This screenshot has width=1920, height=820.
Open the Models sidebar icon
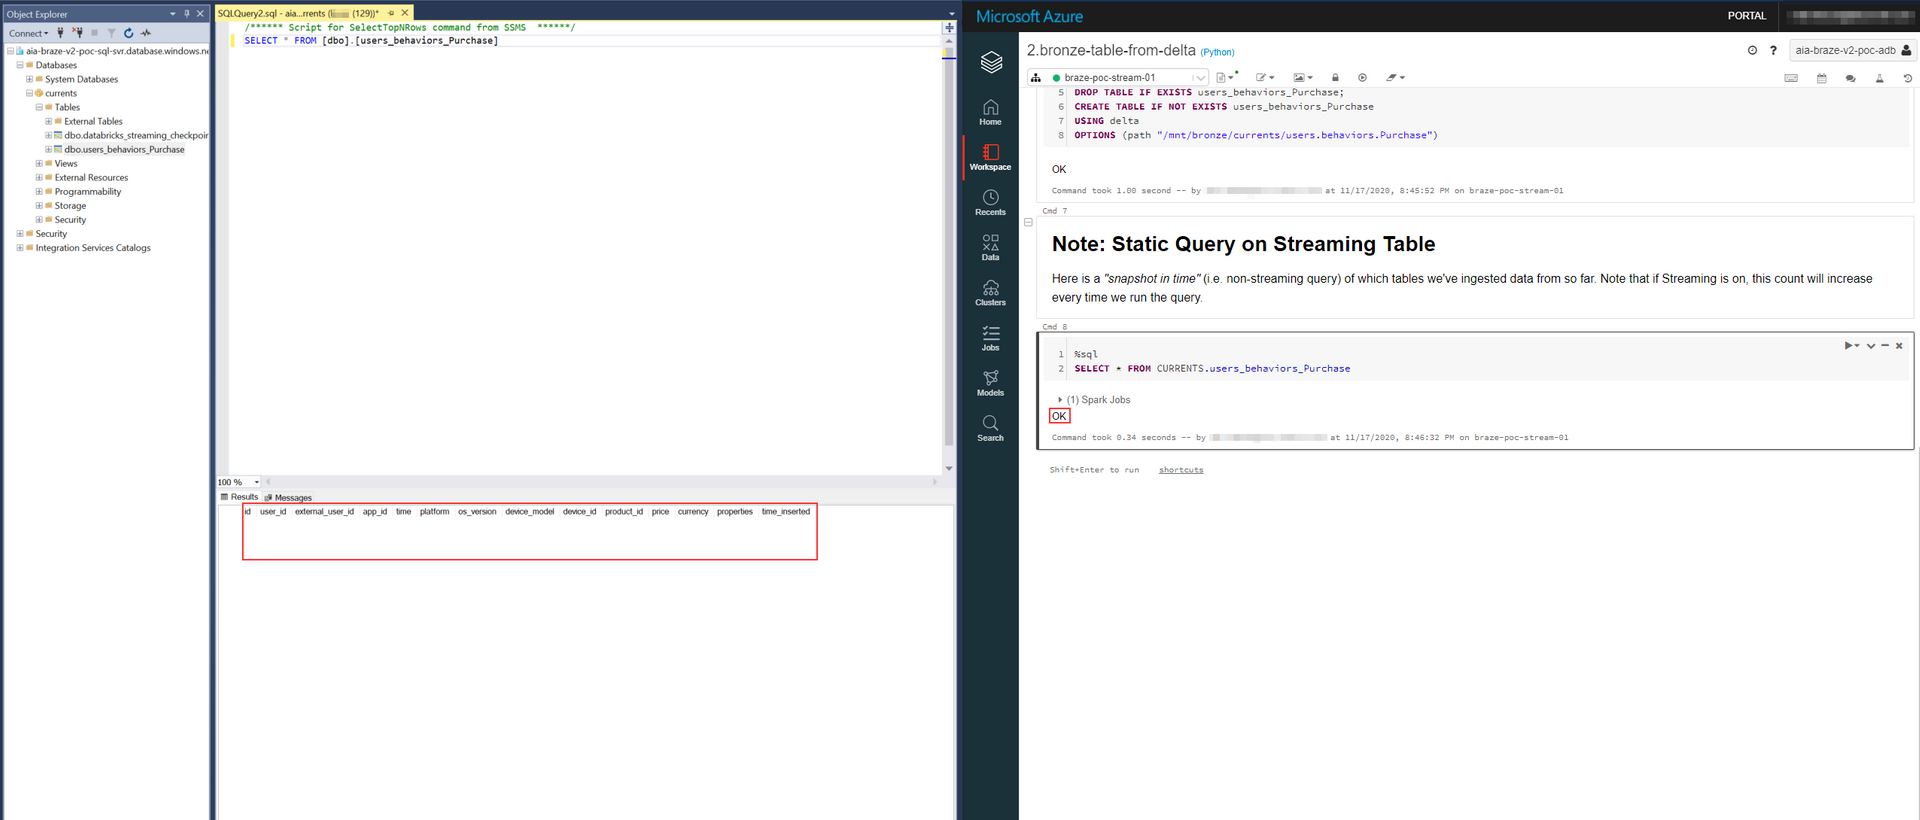990,382
